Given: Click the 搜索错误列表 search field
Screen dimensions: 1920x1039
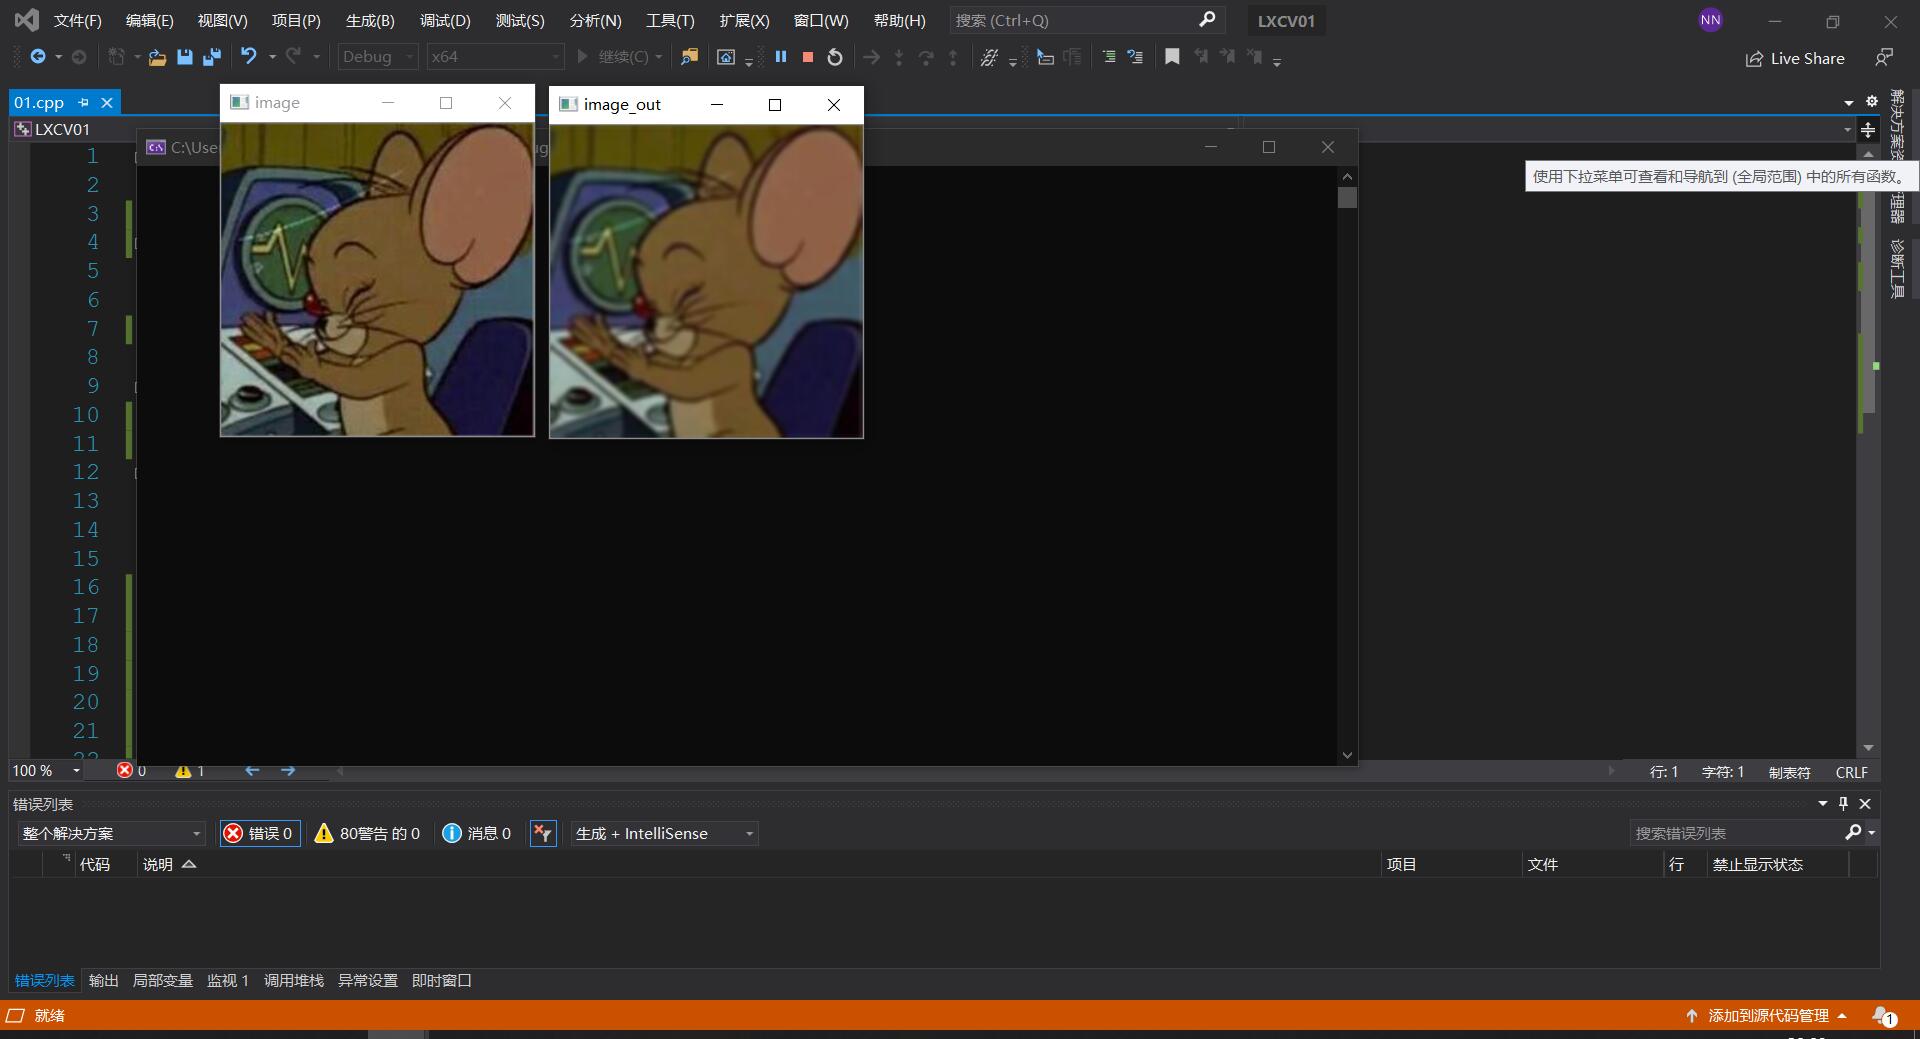Looking at the screenshot, I should pyautogui.click(x=1737, y=833).
